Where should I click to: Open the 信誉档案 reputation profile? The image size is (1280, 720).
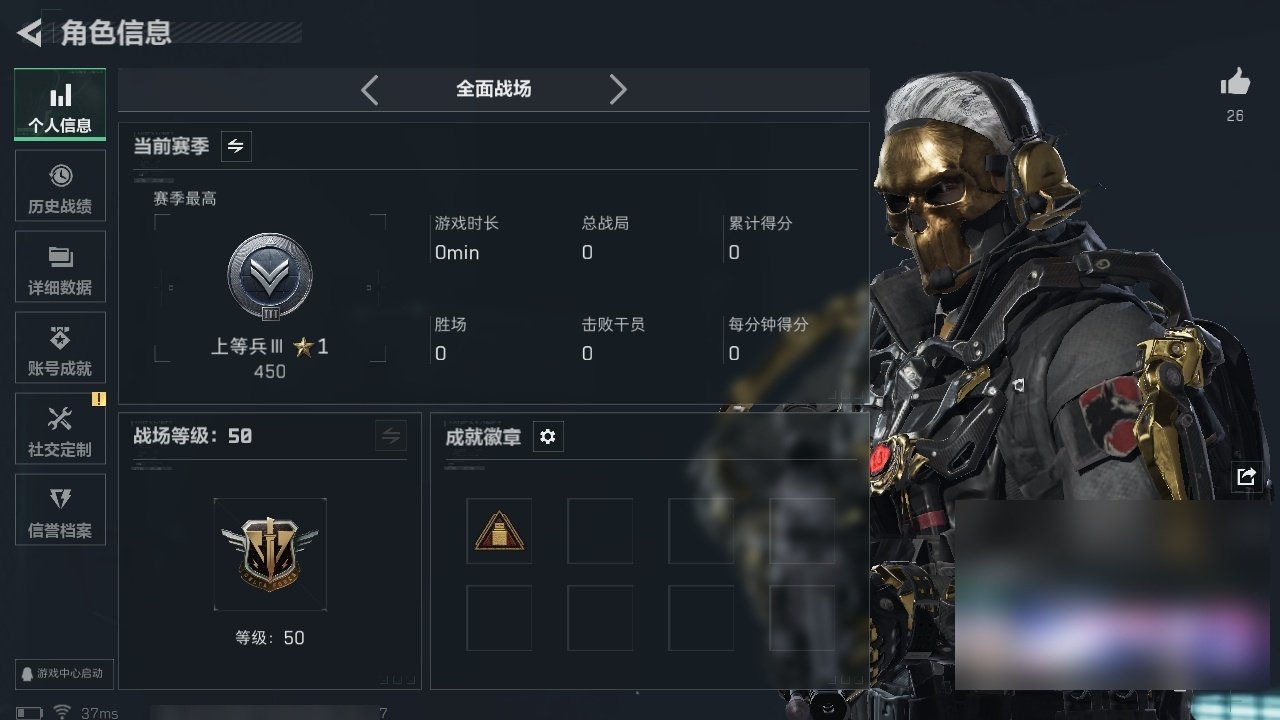click(60, 510)
